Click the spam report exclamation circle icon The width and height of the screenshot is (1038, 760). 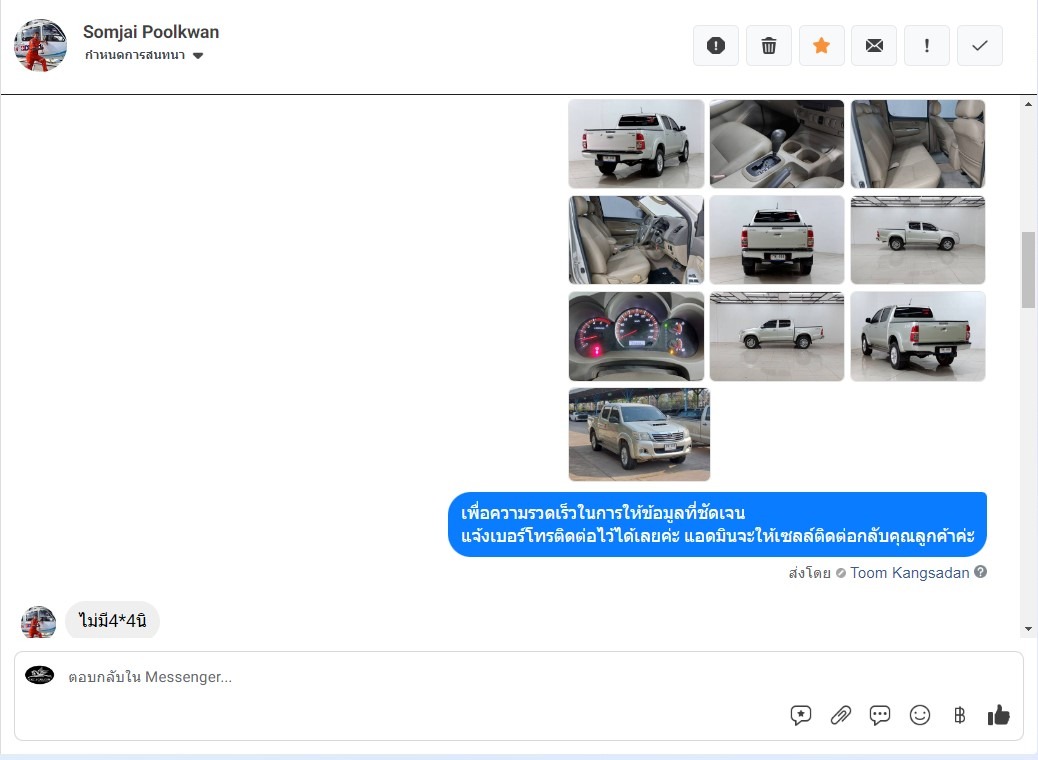pos(716,46)
